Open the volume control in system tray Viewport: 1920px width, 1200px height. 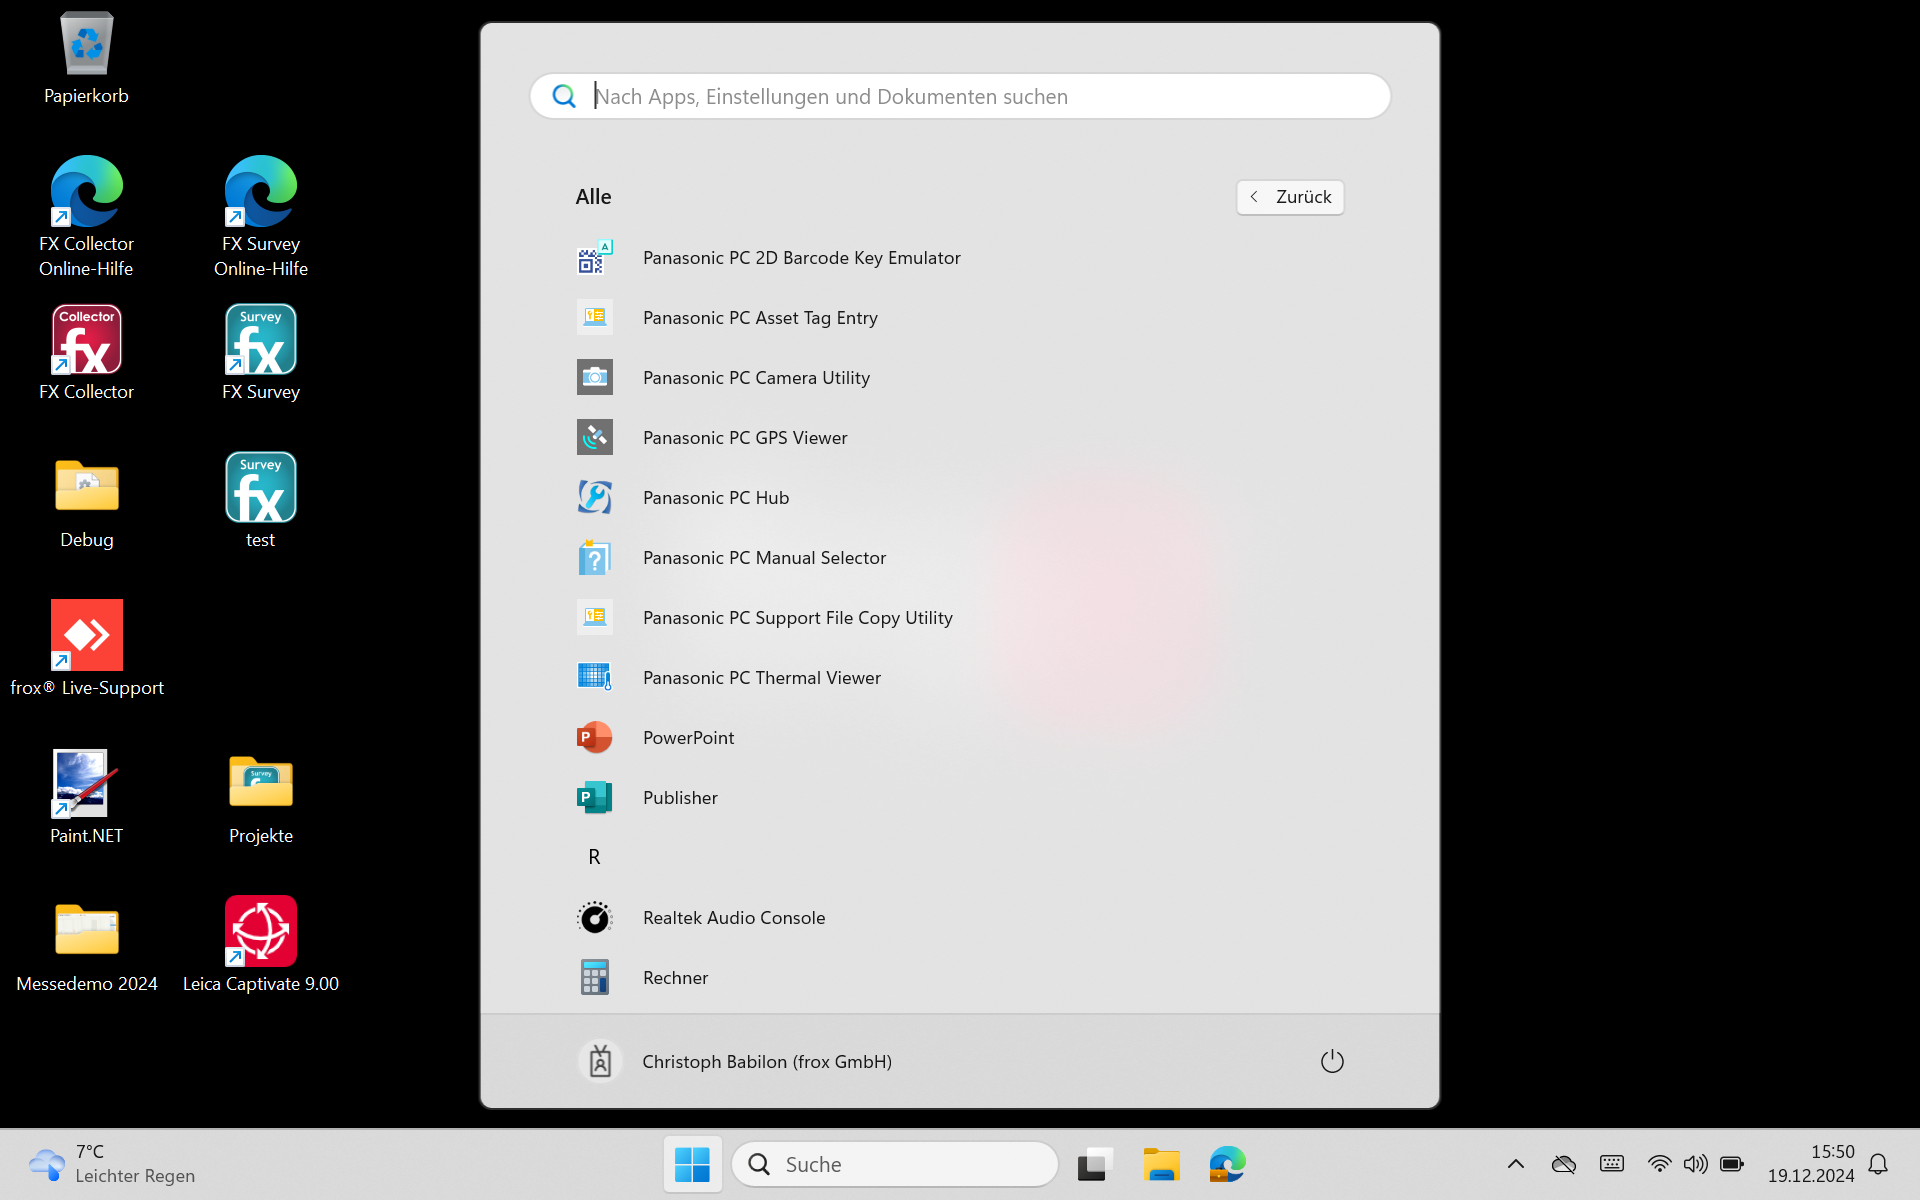point(1695,1164)
